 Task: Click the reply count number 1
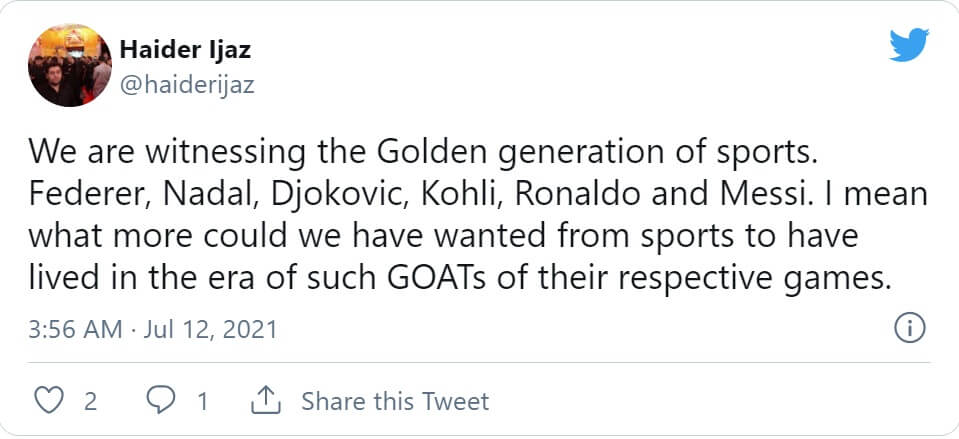click(202, 401)
